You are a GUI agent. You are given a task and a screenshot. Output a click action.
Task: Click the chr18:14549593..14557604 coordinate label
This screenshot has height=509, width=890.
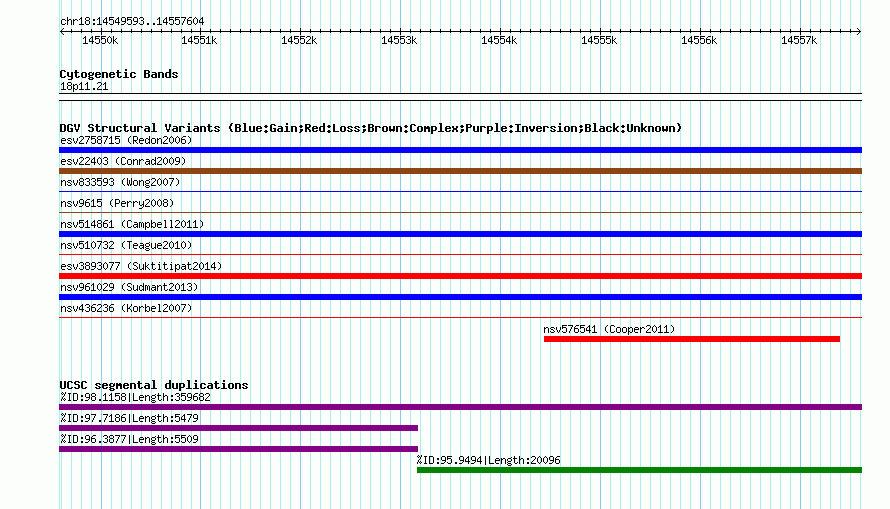click(132, 22)
